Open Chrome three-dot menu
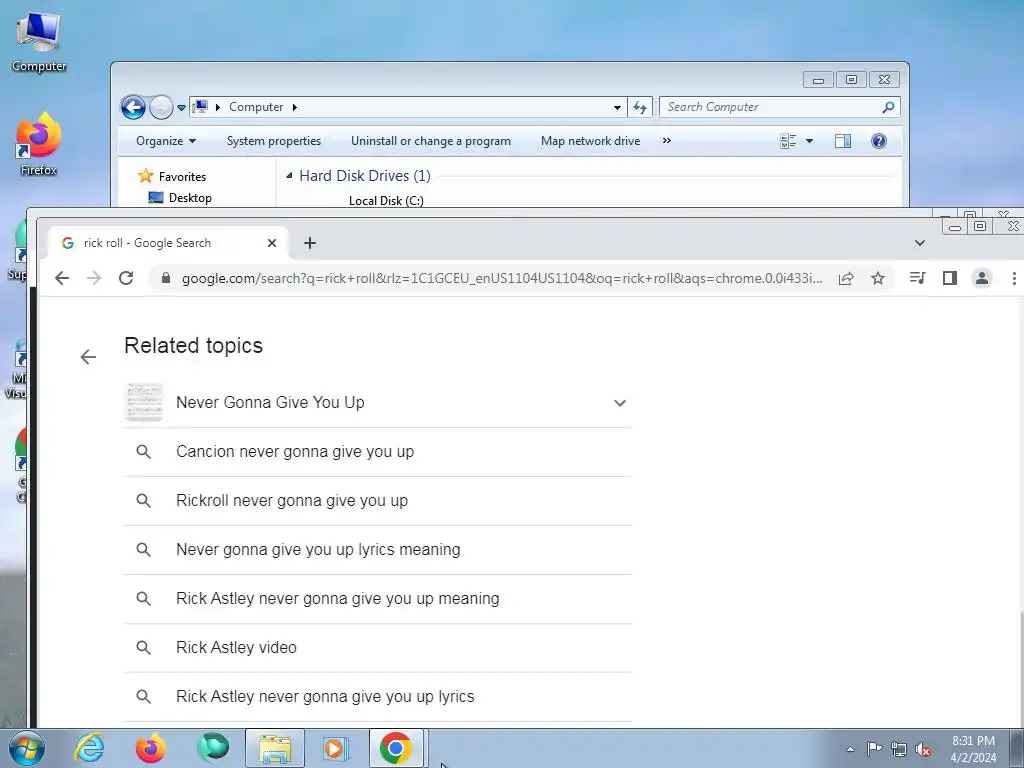 point(1014,278)
